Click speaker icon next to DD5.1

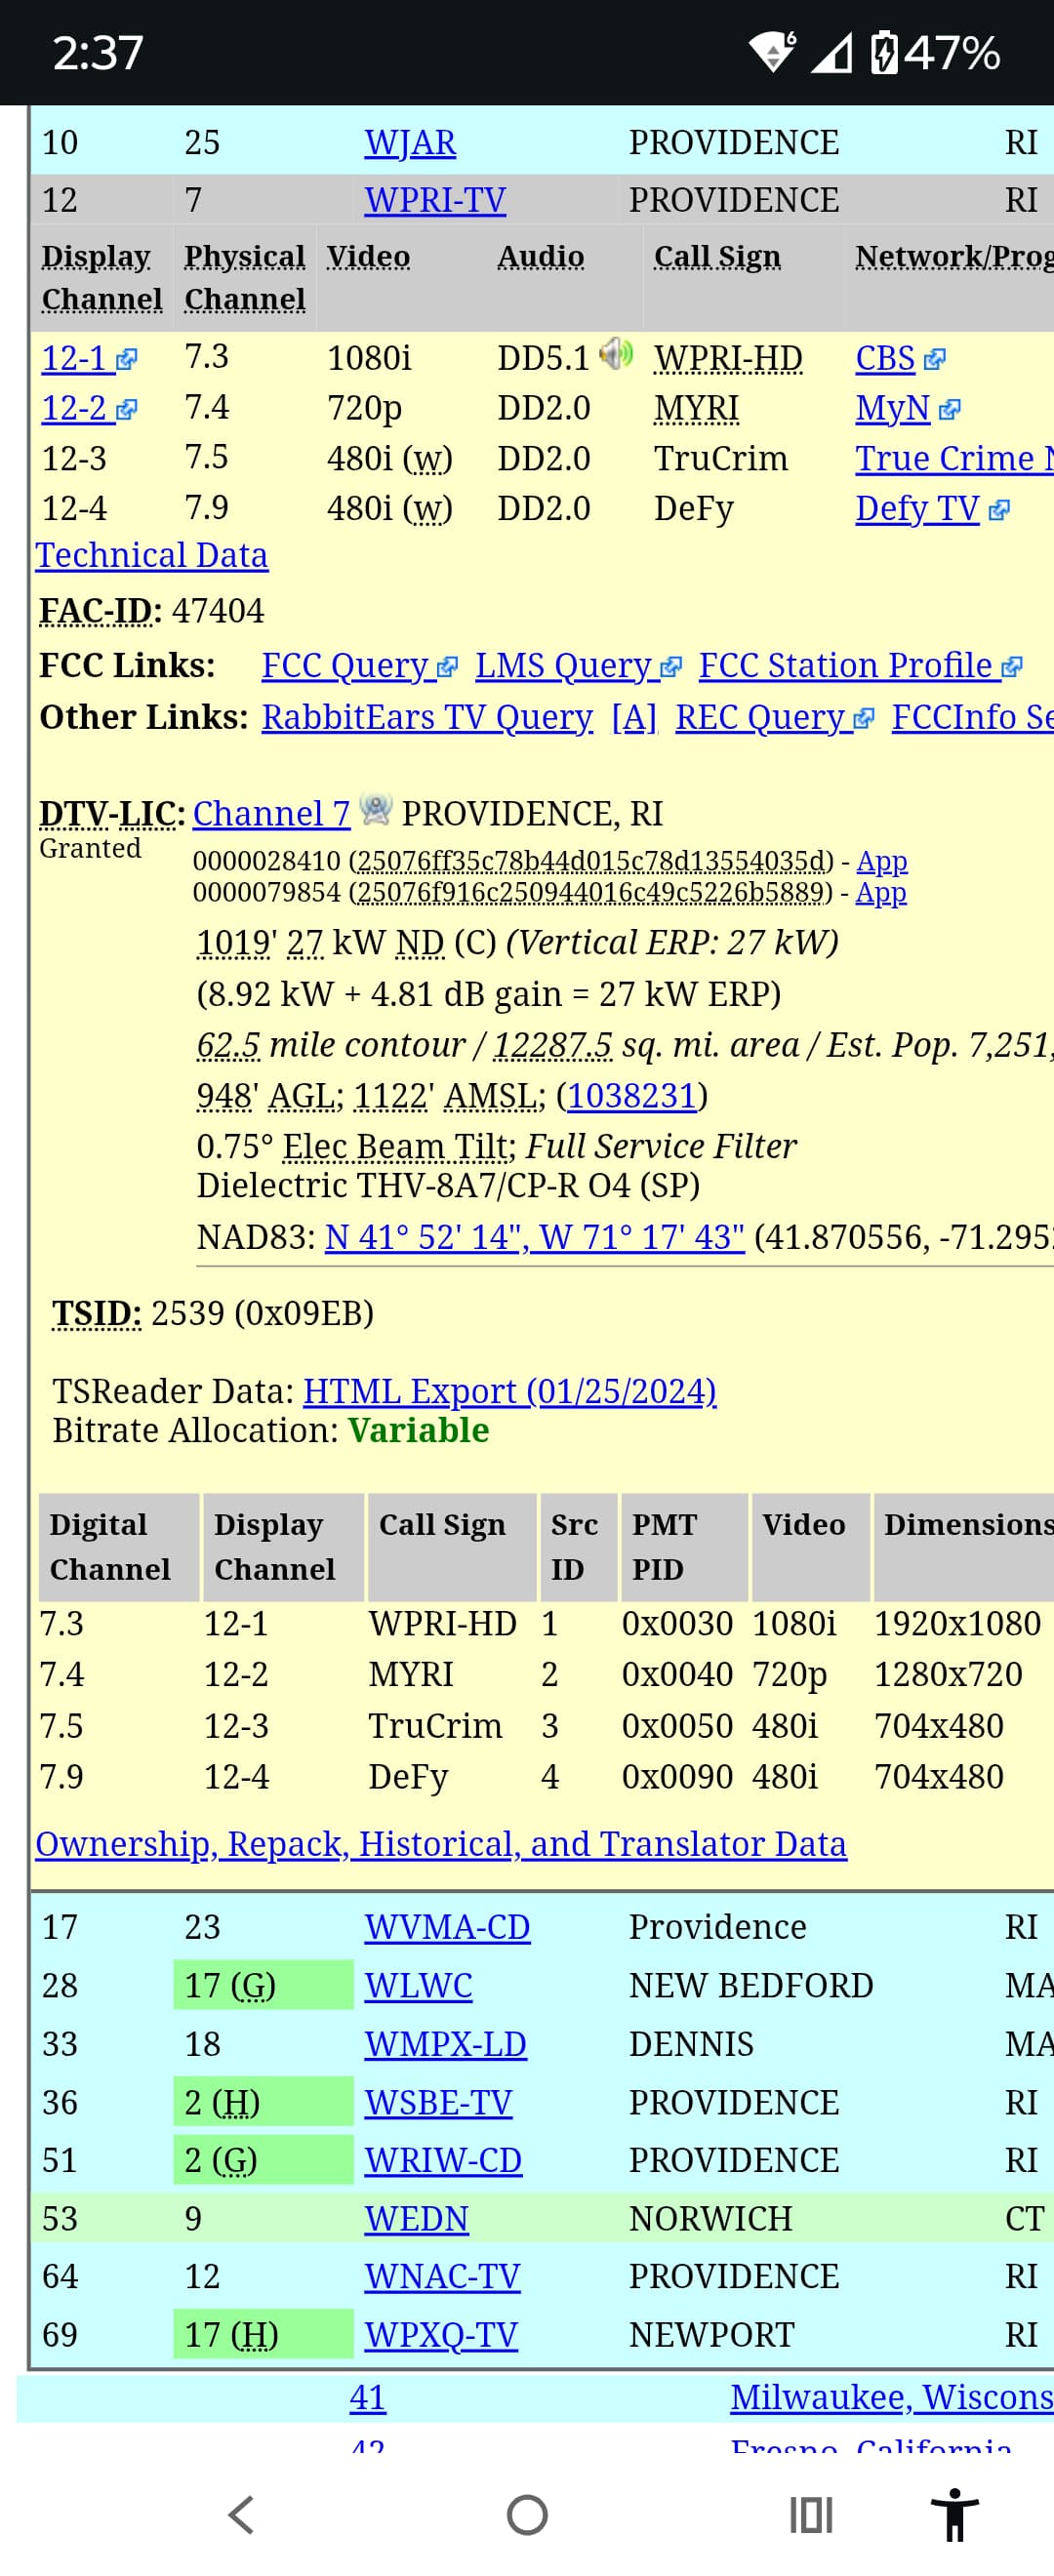[x=616, y=353]
